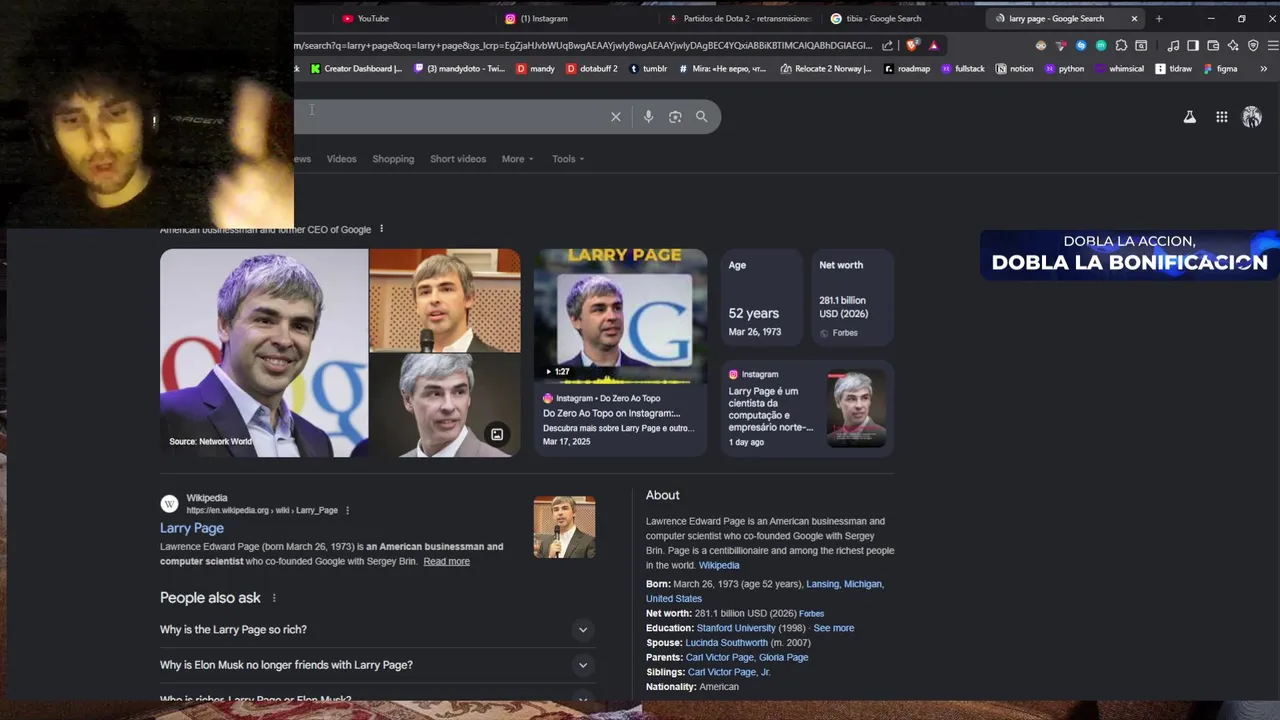Image resolution: width=1280 pixels, height=720 pixels.
Task: Open the music note playlist icon
Action: (1173, 45)
